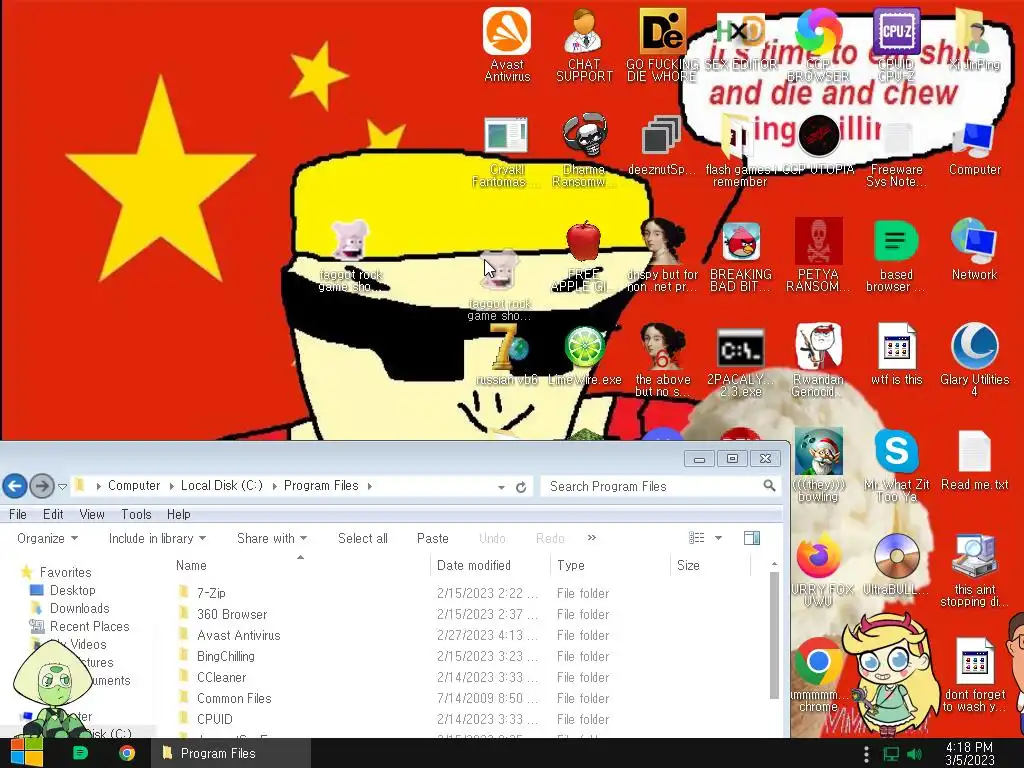Click Select all in the toolbar
The width and height of the screenshot is (1024, 768).
click(362, 538)
